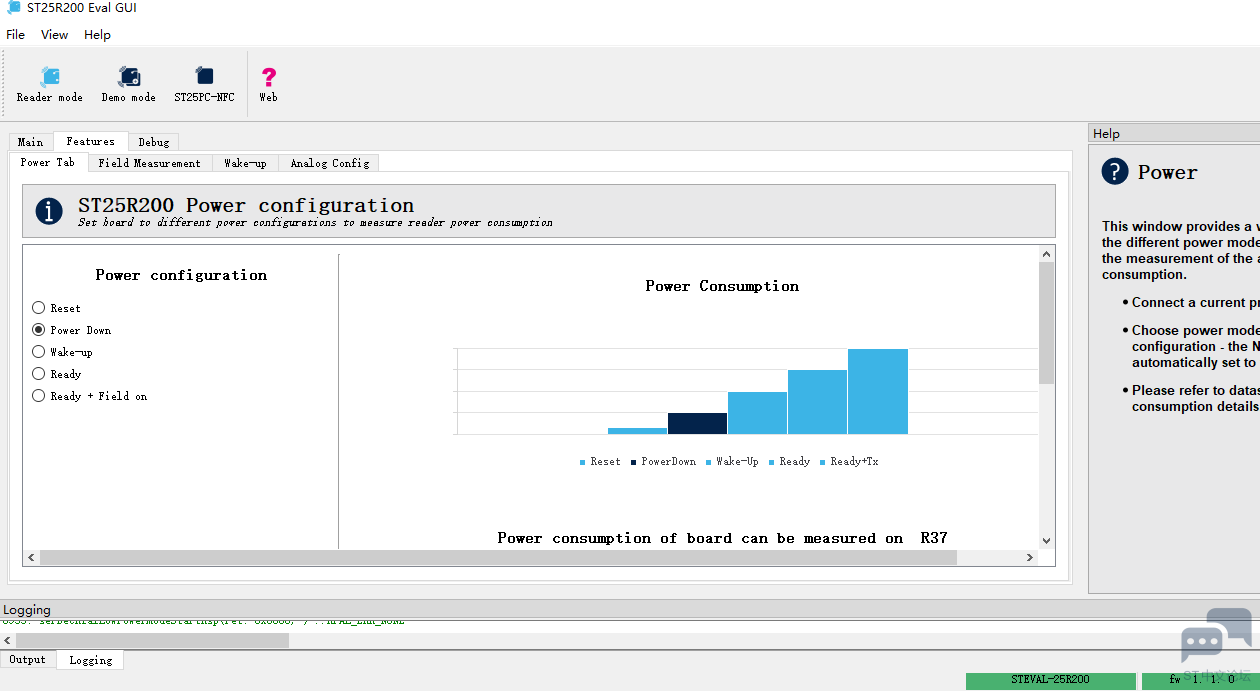
Task: Open the Analog Config tab
Action: 330,163
